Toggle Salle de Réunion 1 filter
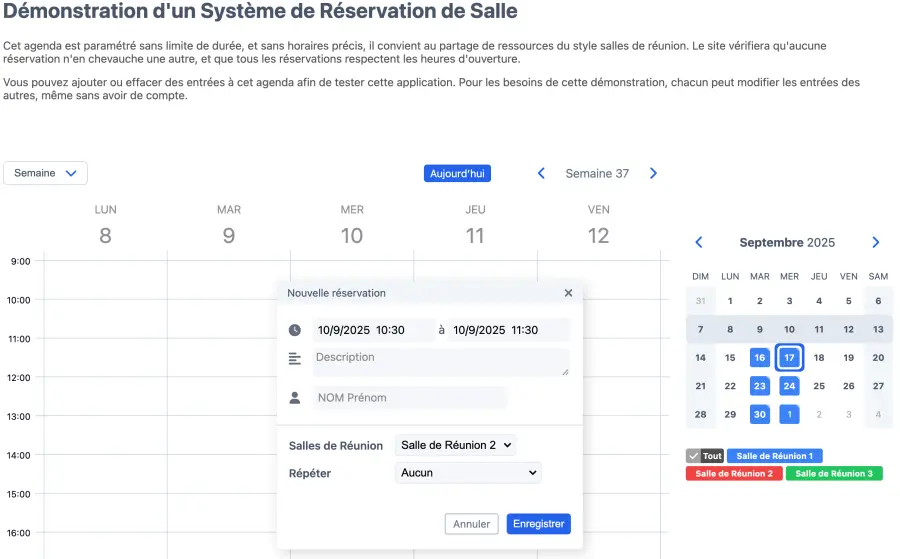The width and height of the screenshot is (900, 559). pos(774,456)
